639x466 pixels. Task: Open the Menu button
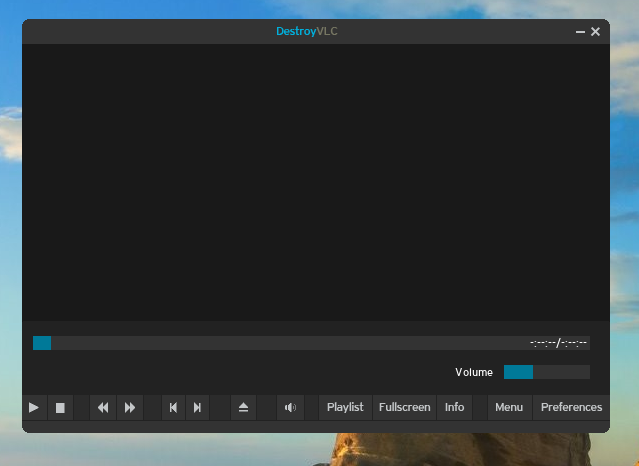tap(509, 407)
